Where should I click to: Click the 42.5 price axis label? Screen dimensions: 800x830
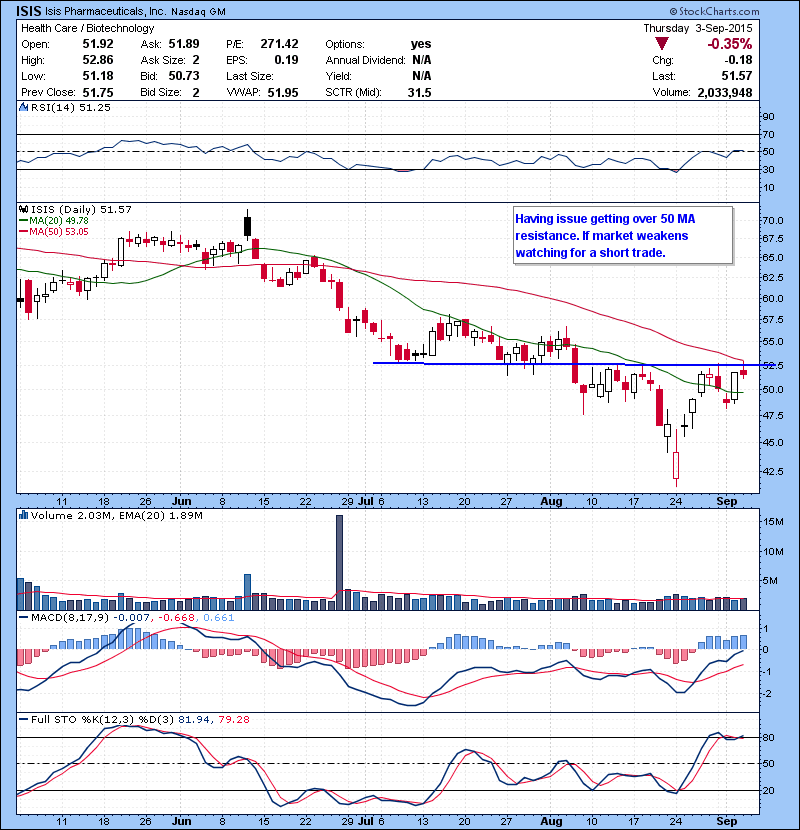[x=773, y=471]
